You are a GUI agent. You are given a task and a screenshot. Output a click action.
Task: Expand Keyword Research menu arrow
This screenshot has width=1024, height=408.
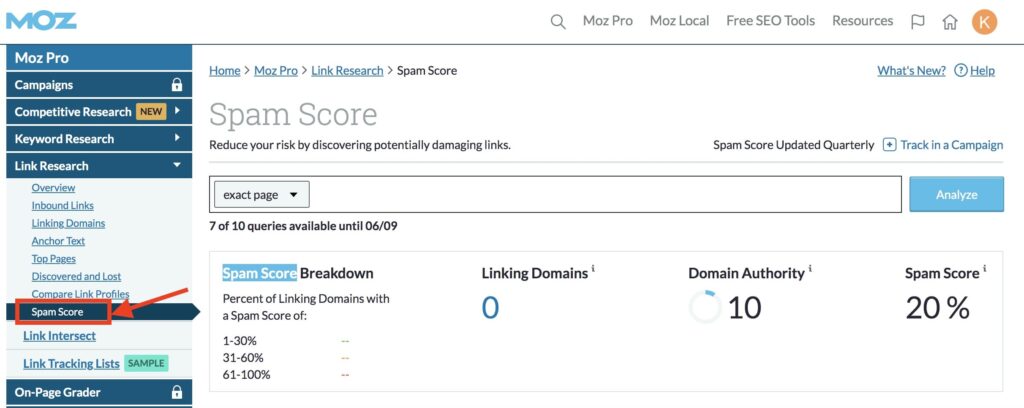coord(177,138)
